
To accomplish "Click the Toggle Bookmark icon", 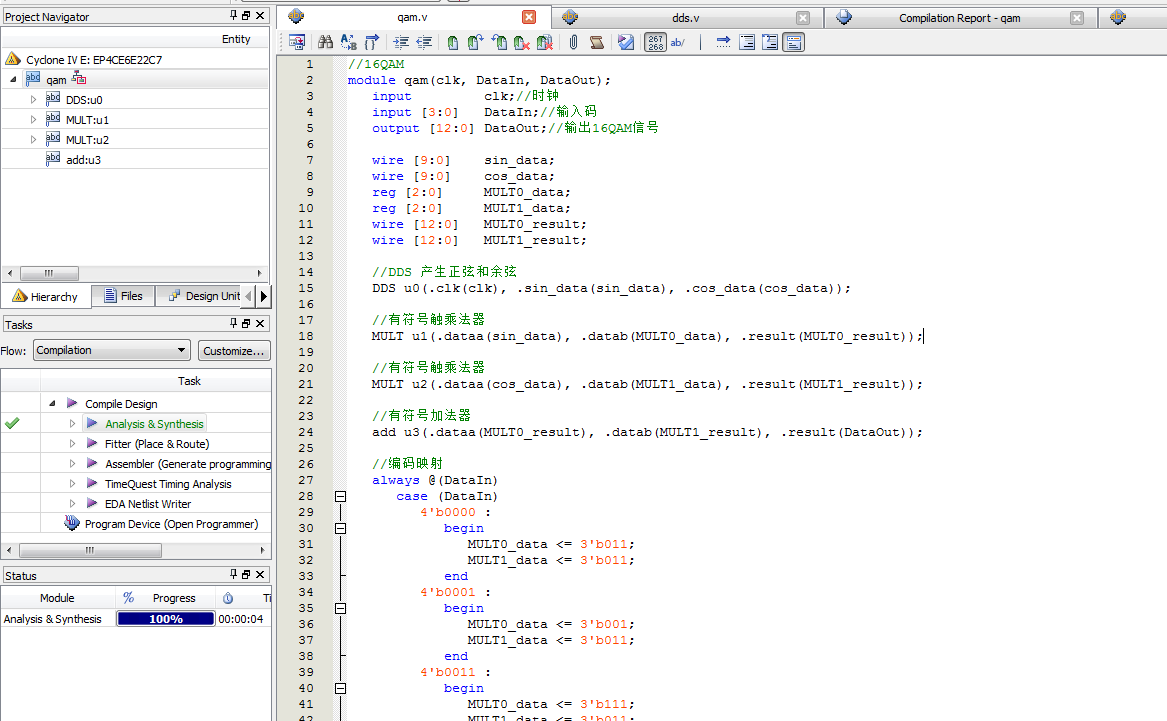I will 453,42.
